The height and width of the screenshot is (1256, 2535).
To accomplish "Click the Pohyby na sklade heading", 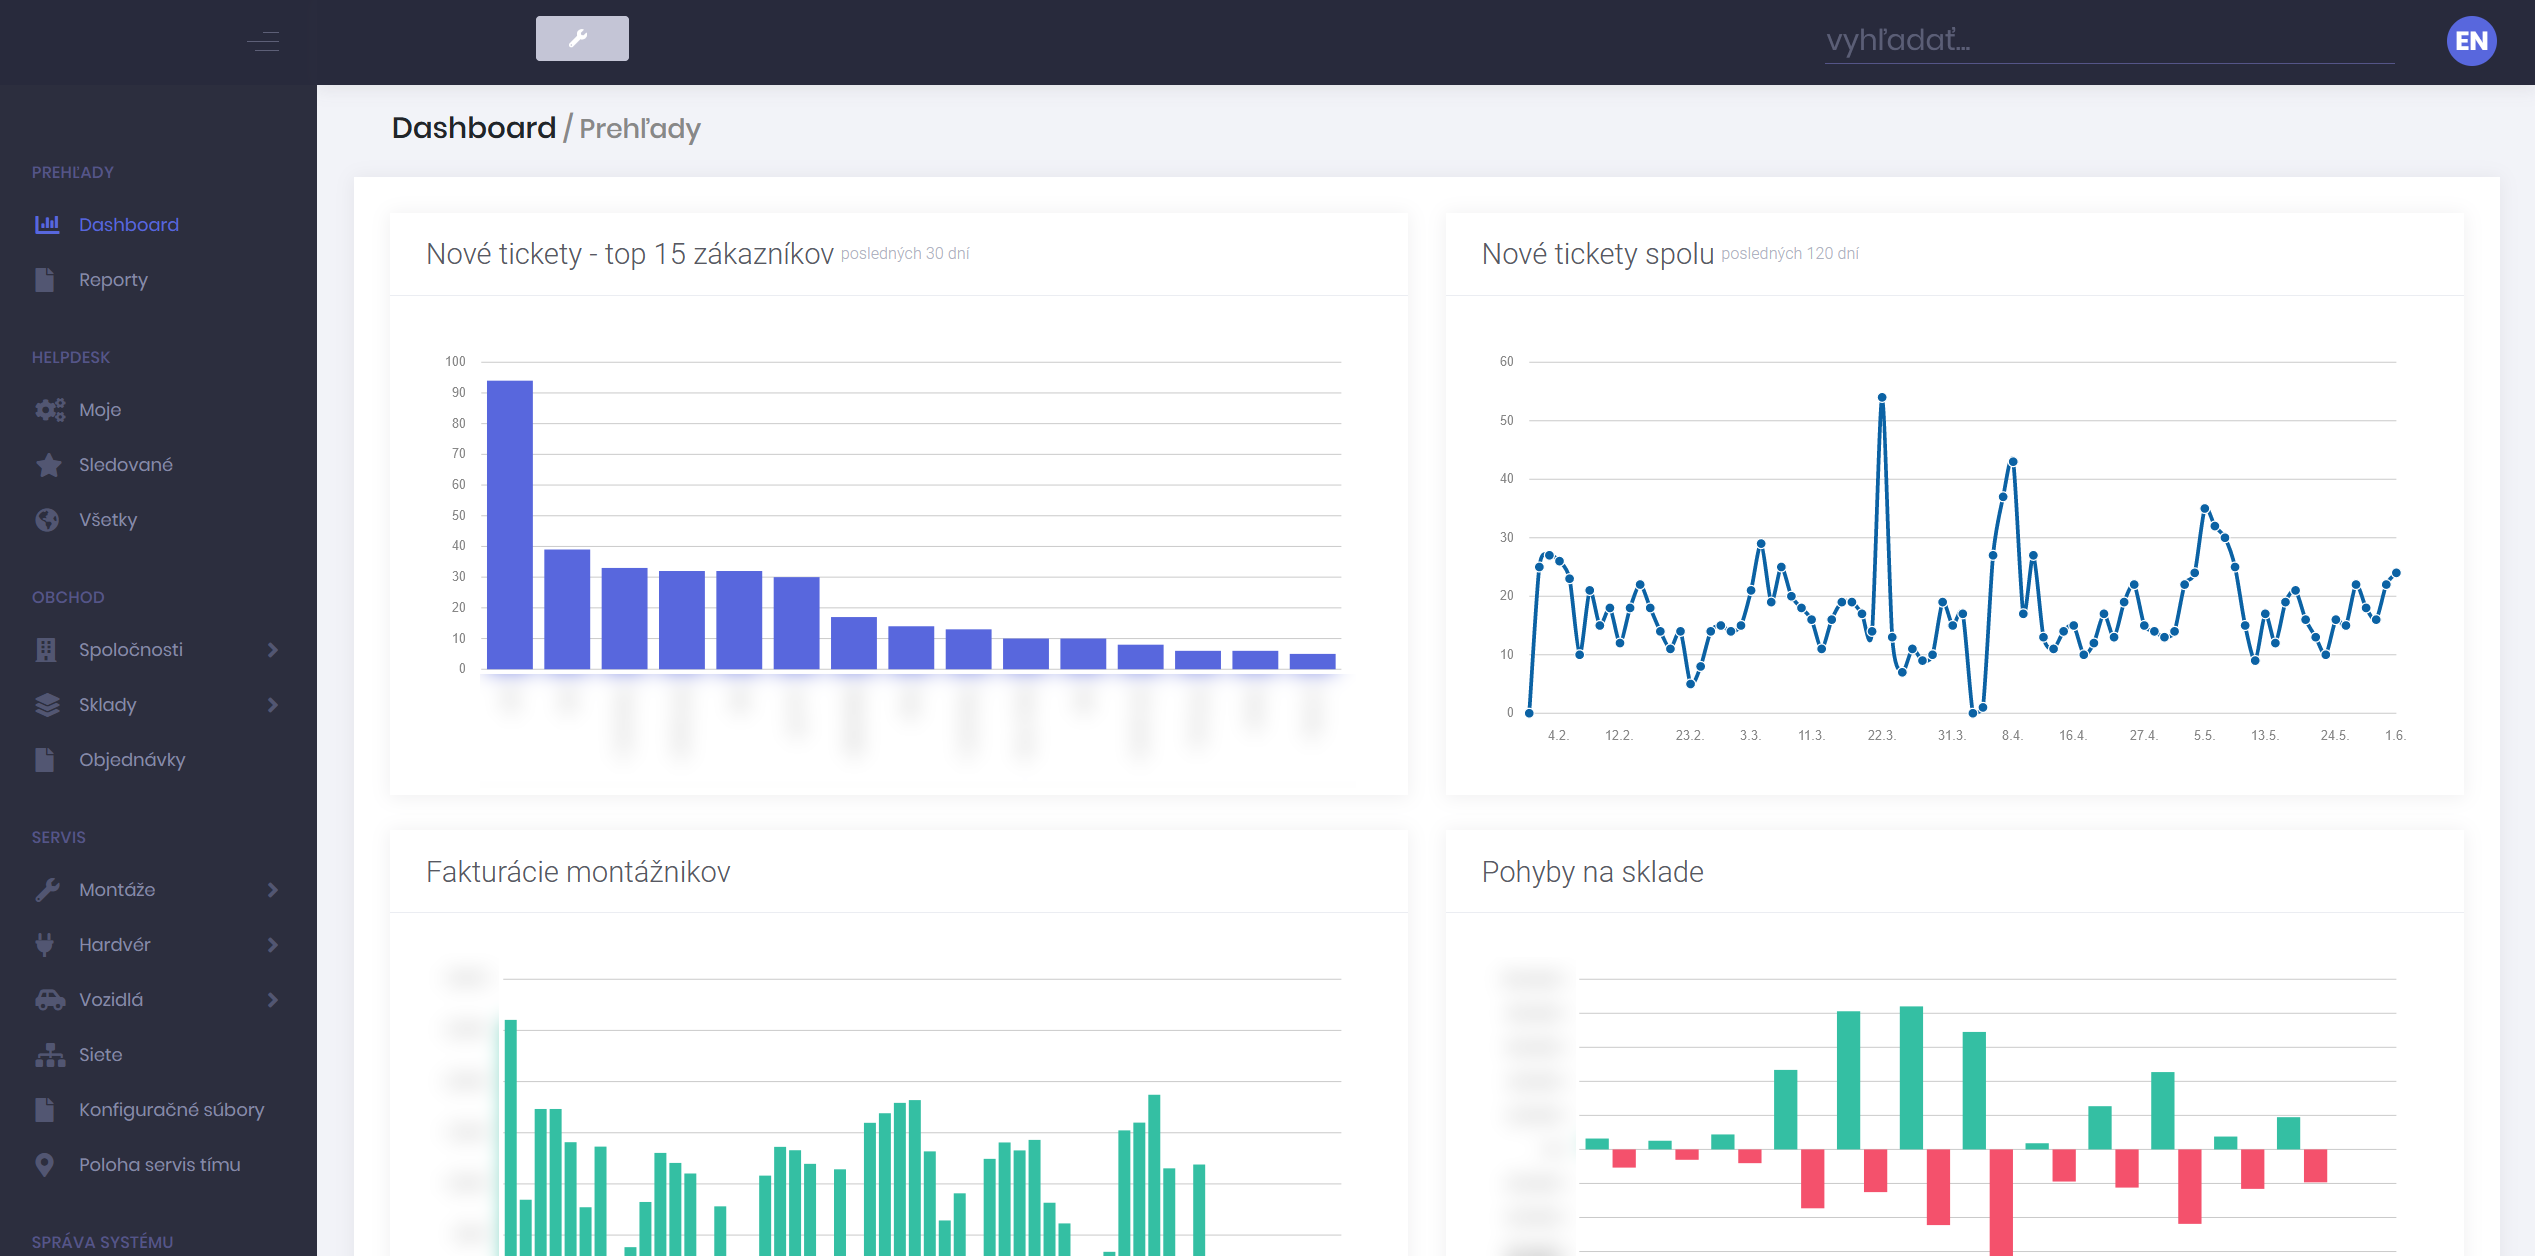I will coord(1593,872).
